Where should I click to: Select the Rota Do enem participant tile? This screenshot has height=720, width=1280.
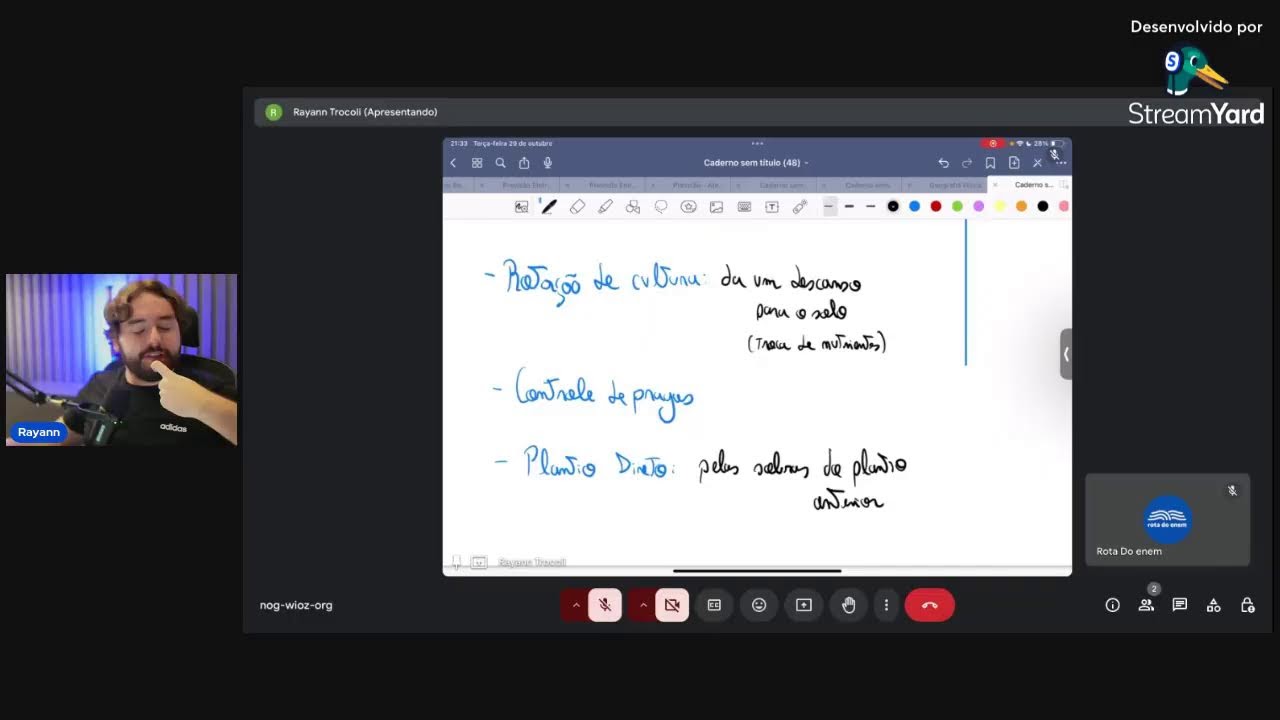click(1167, 520)
